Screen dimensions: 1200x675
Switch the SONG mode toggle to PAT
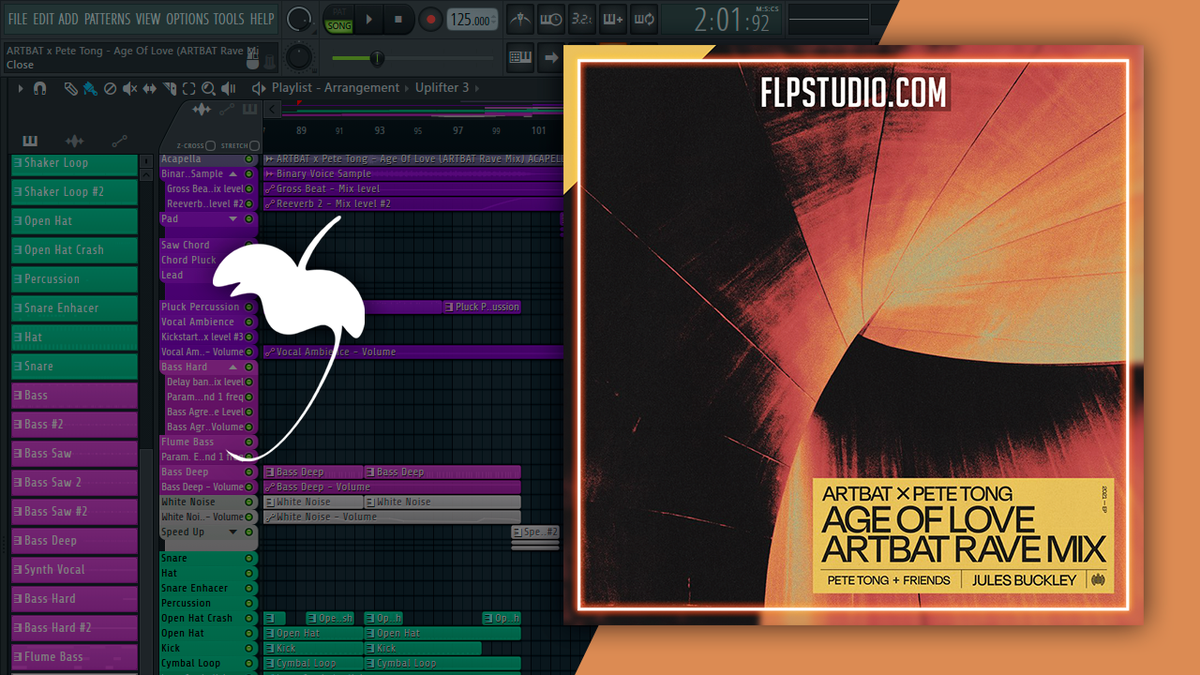tap(338, 19)
